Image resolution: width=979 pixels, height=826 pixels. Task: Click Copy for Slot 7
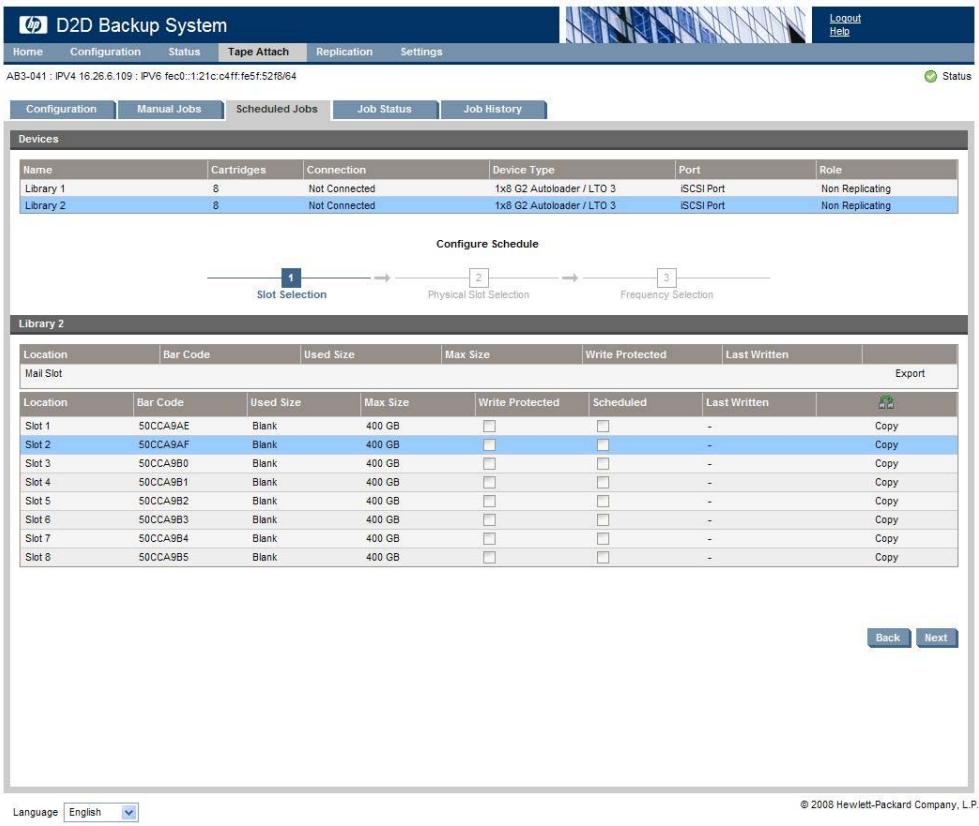[x=886, y=538]
